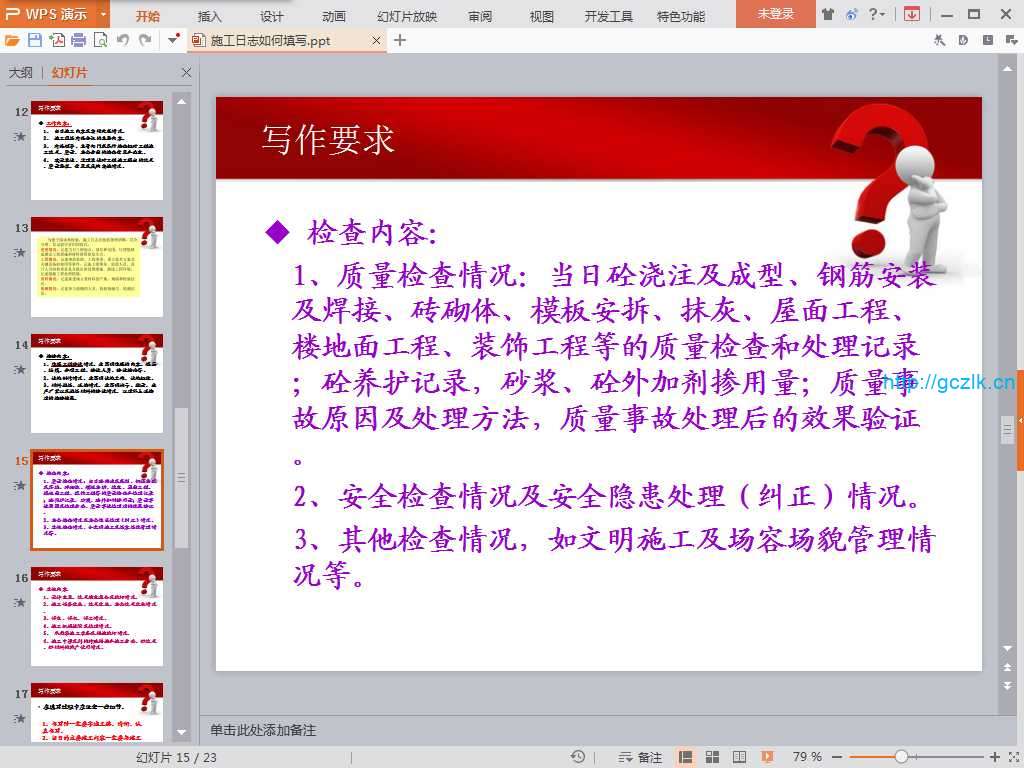
Task: Open the WPS 演示 application menu dropdown
Action: (104, 14)
